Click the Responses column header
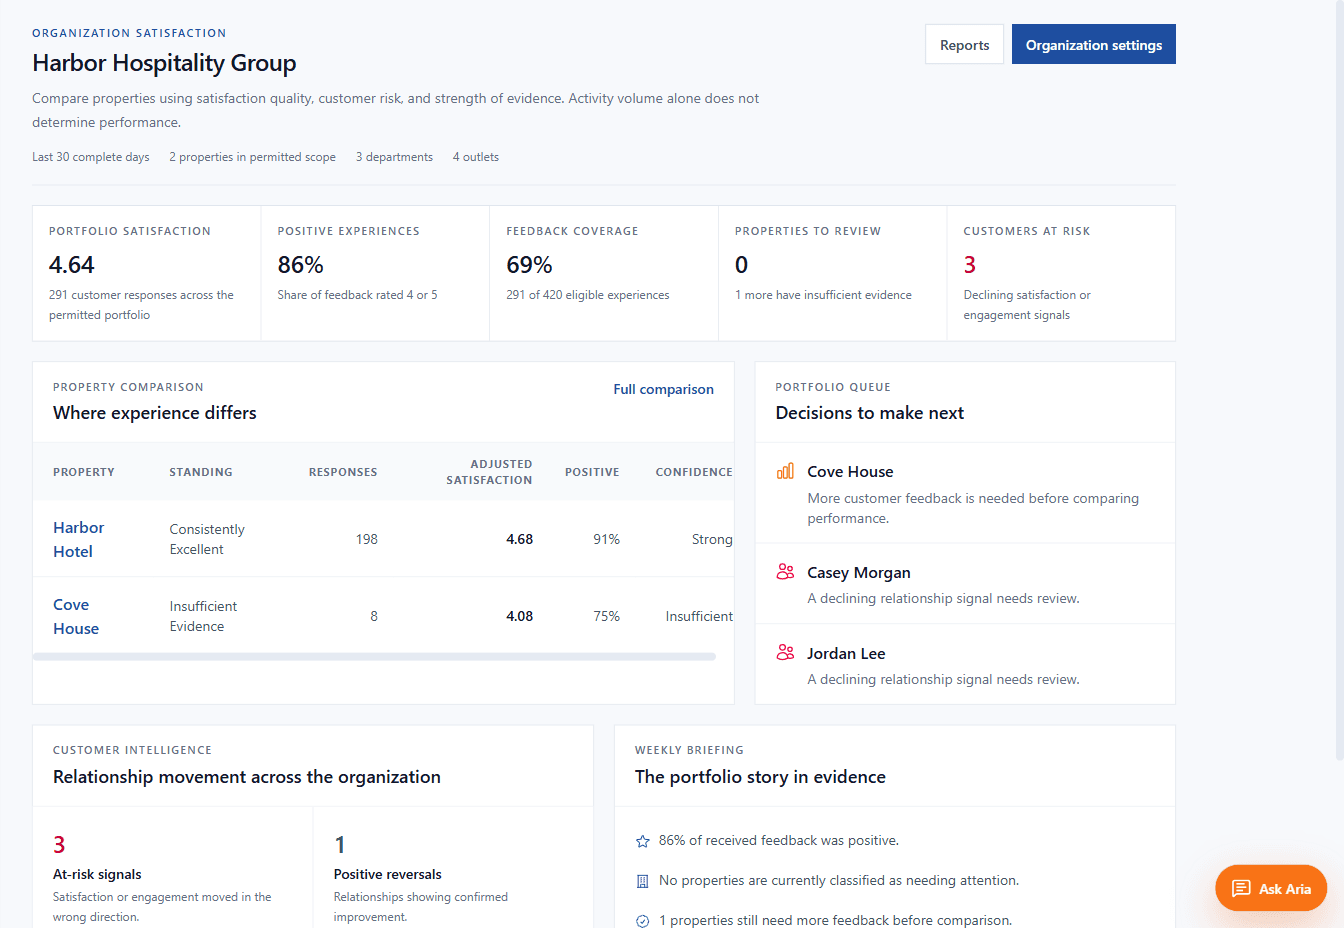This screenshot has height=928, width=1344. pos(343,472)
